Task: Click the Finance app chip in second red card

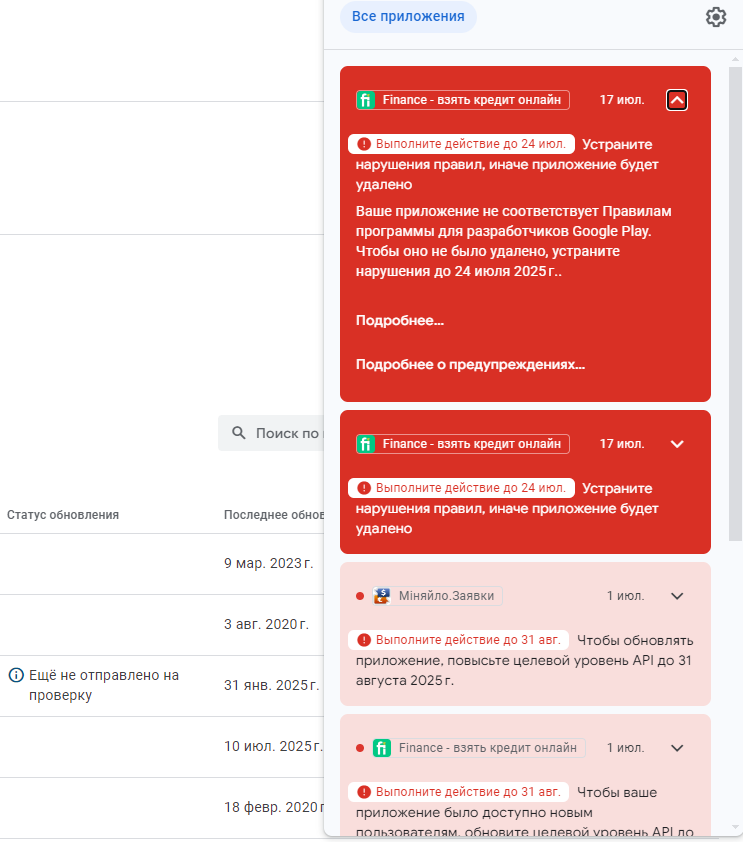Action: 463,444
